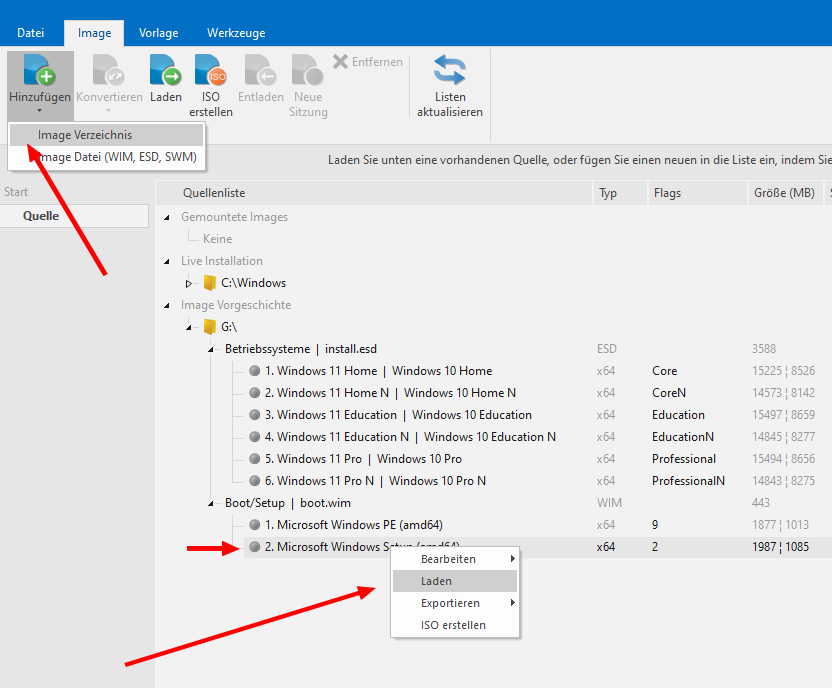Switch to the Image ribbon tab

click(x=94, y=33)
